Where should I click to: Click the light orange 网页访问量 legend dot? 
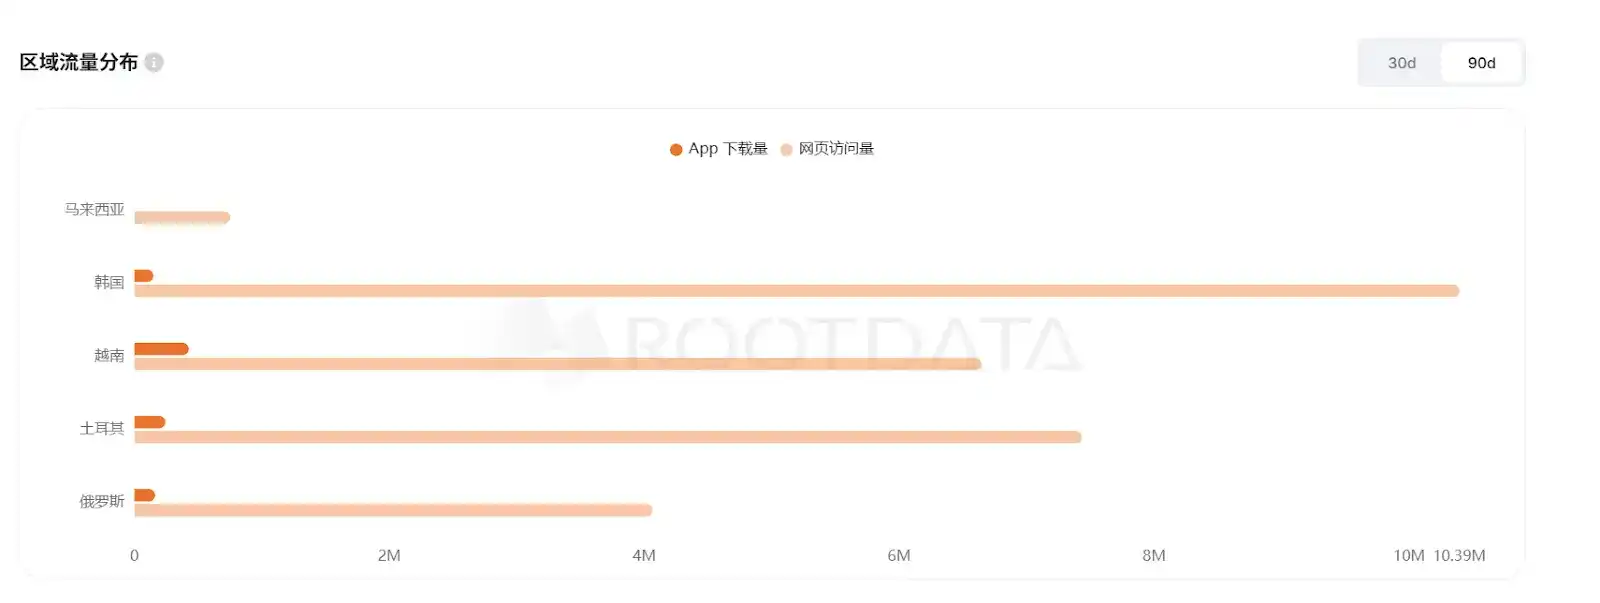(x=786, y=150)
